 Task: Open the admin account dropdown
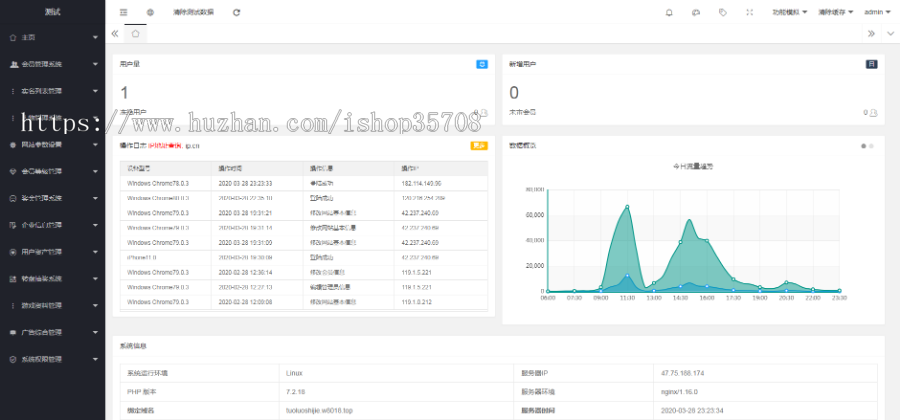876,12
